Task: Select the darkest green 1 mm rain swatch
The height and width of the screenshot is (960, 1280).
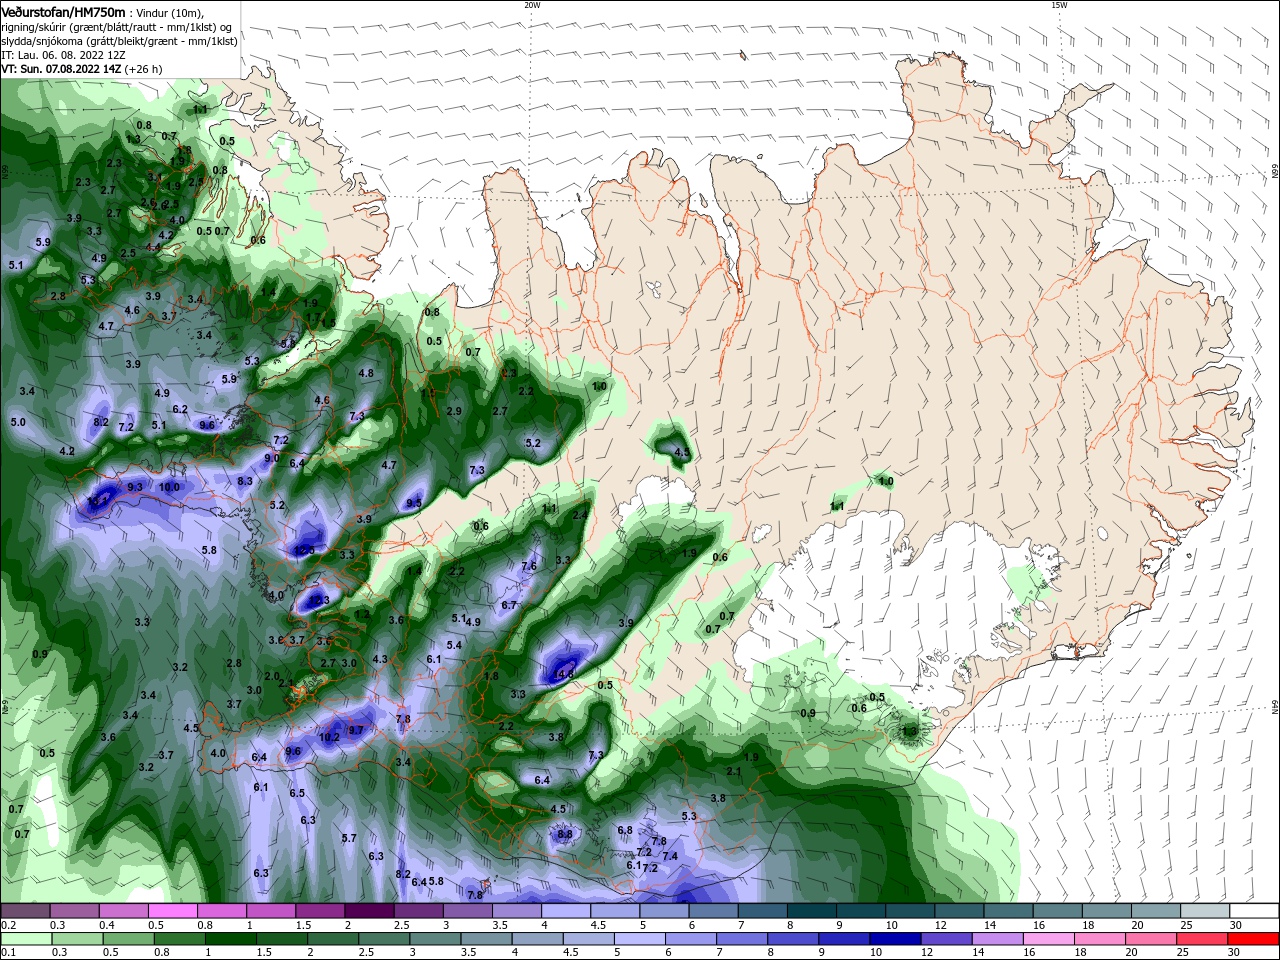Action: pyautogui.click(x=230, y=939)
